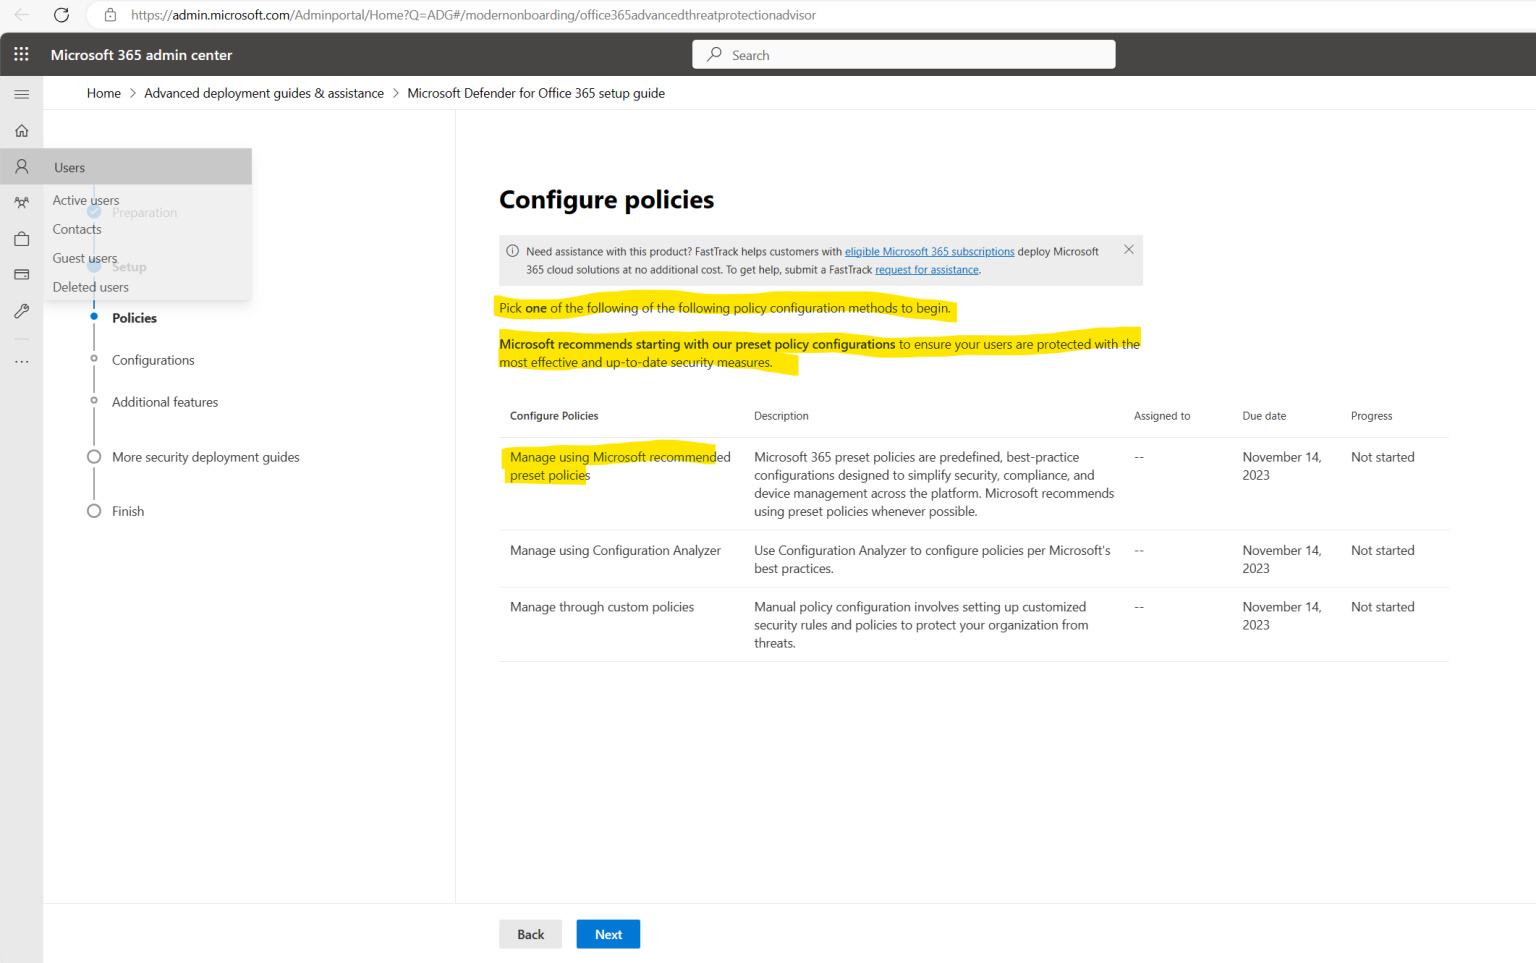Expand the Setup step section

93,267
